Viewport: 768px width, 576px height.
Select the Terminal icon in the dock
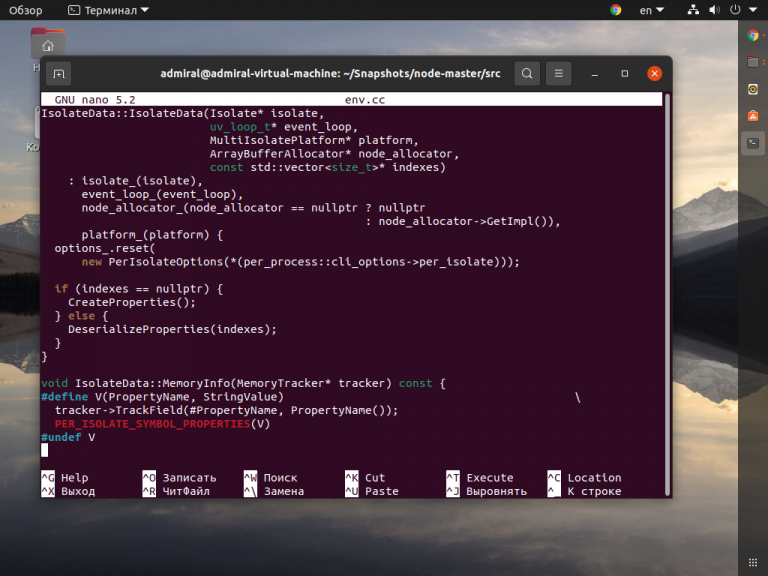pyautogui.click(x=753, y=143)
